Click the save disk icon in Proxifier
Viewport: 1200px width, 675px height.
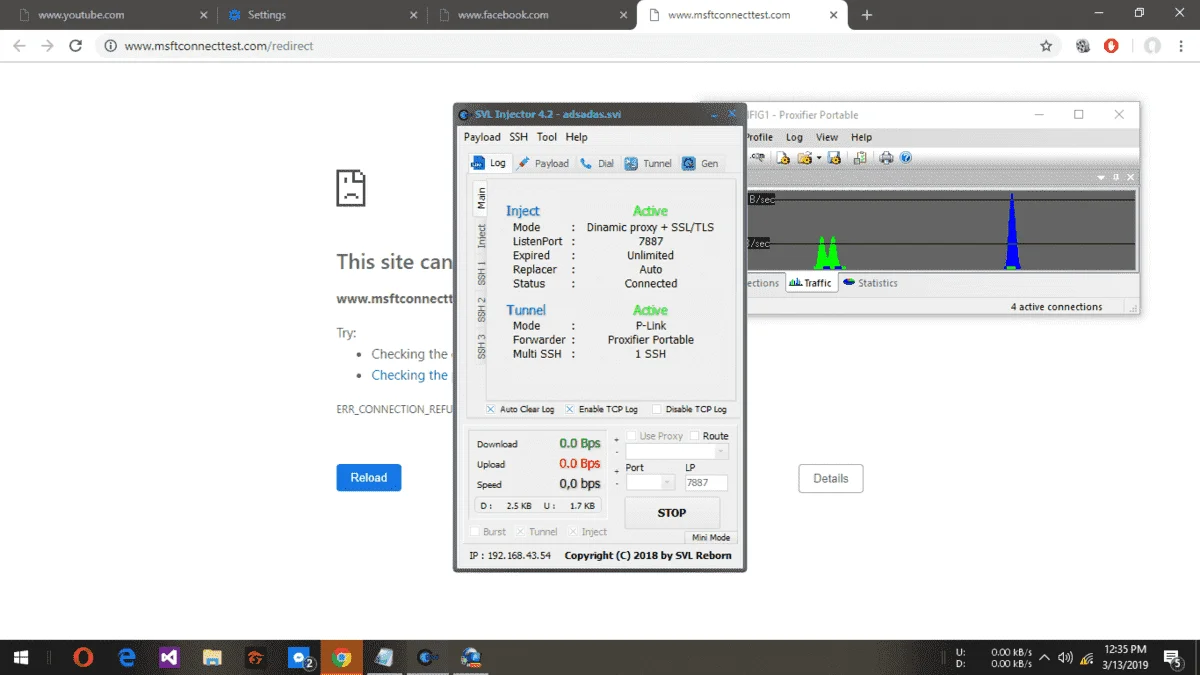[x=833, y=158]
